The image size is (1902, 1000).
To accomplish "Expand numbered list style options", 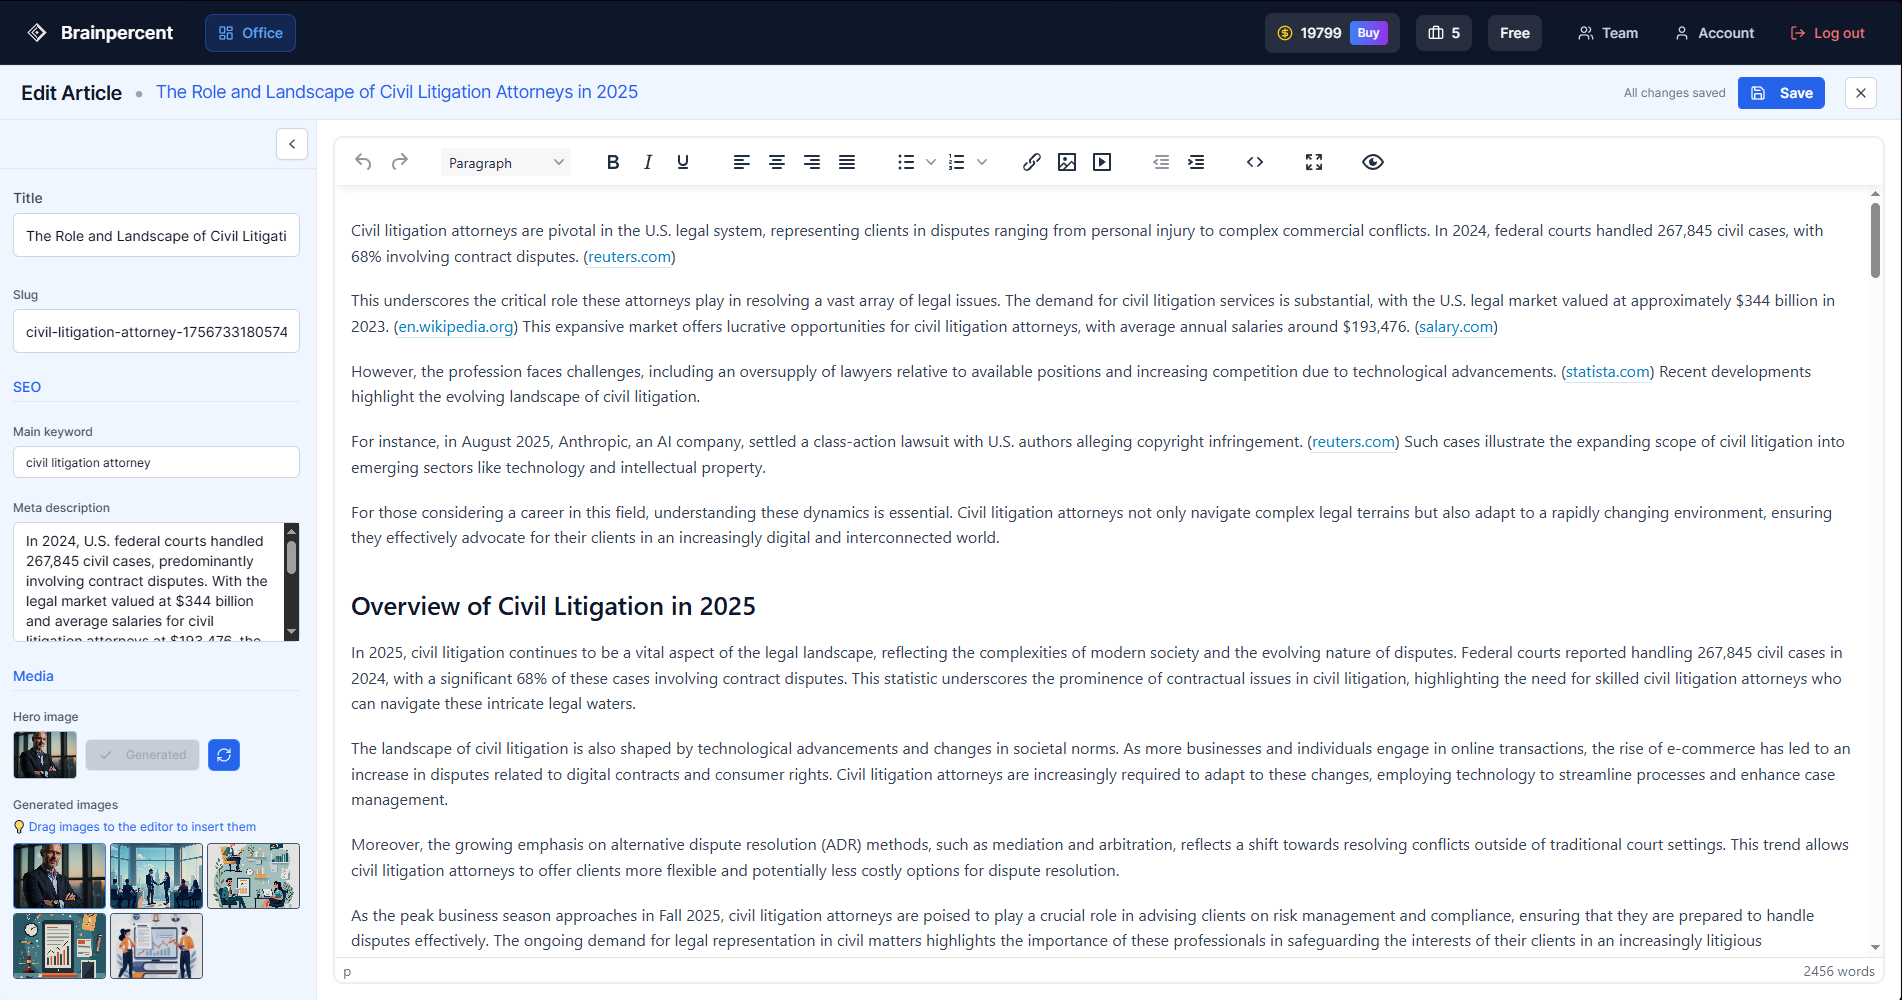I will coord(982,162).
